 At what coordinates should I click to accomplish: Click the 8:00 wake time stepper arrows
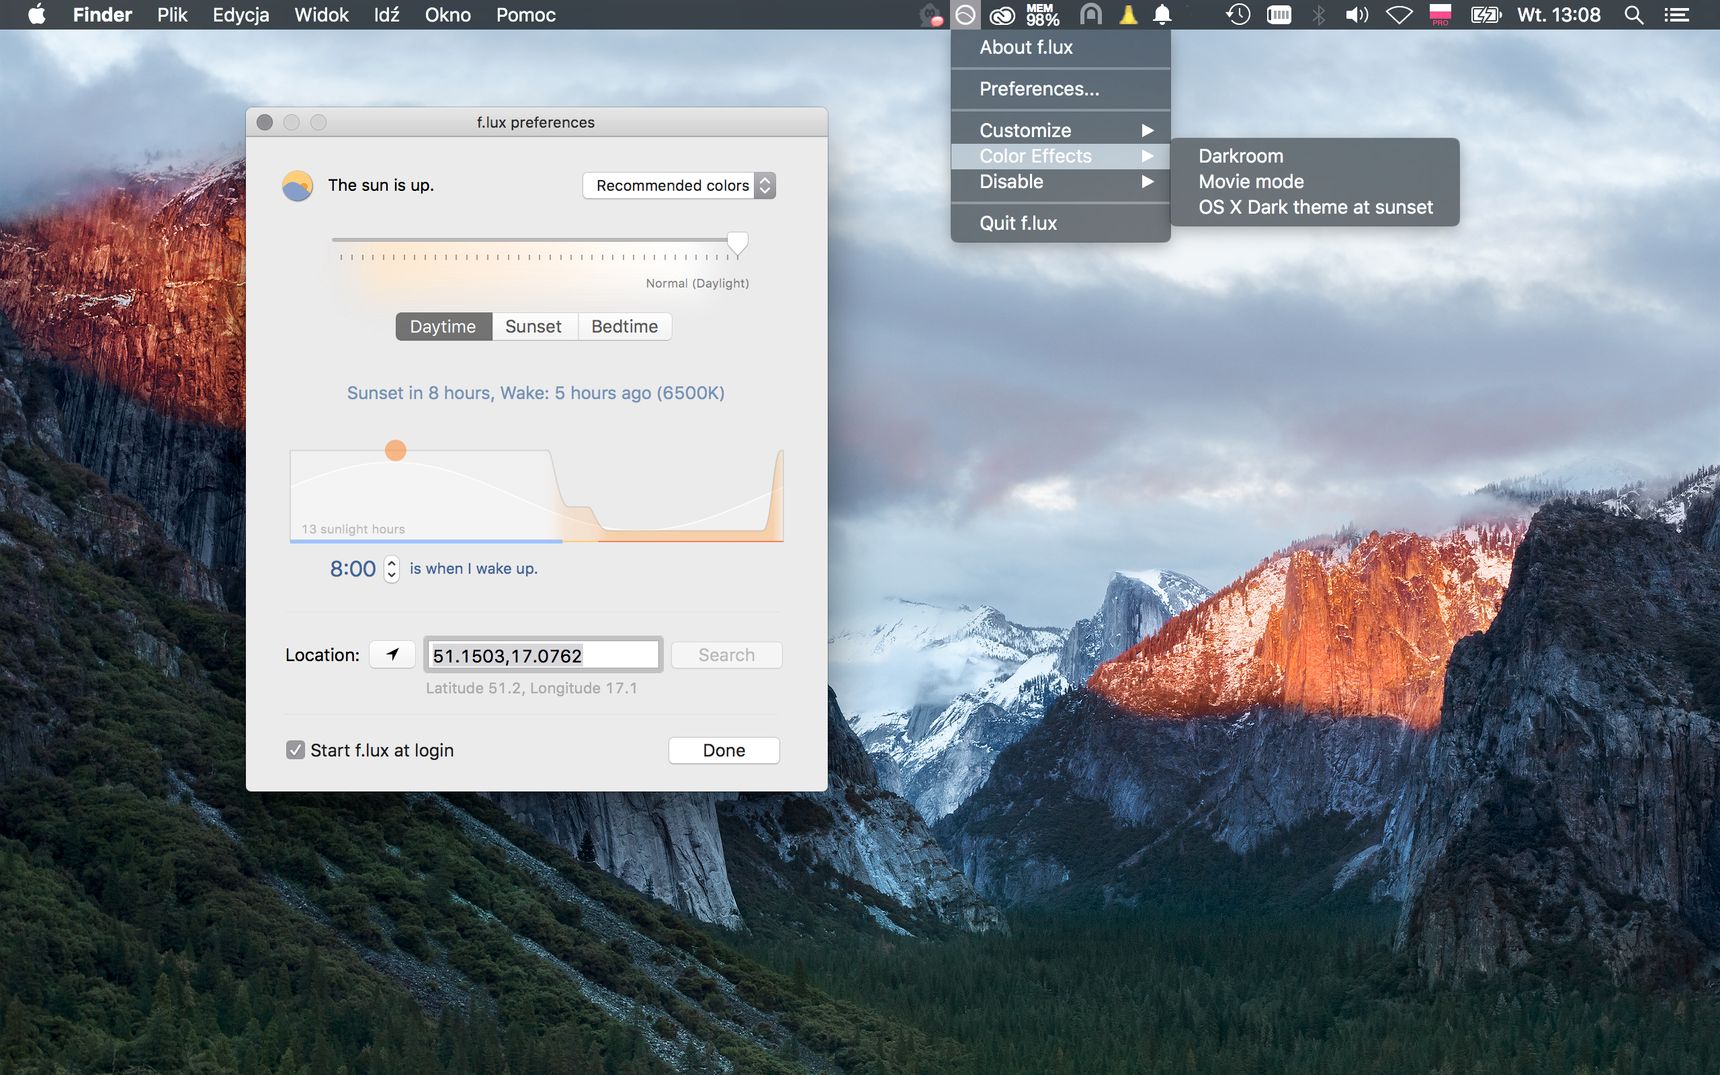click(x=392, y=569)
